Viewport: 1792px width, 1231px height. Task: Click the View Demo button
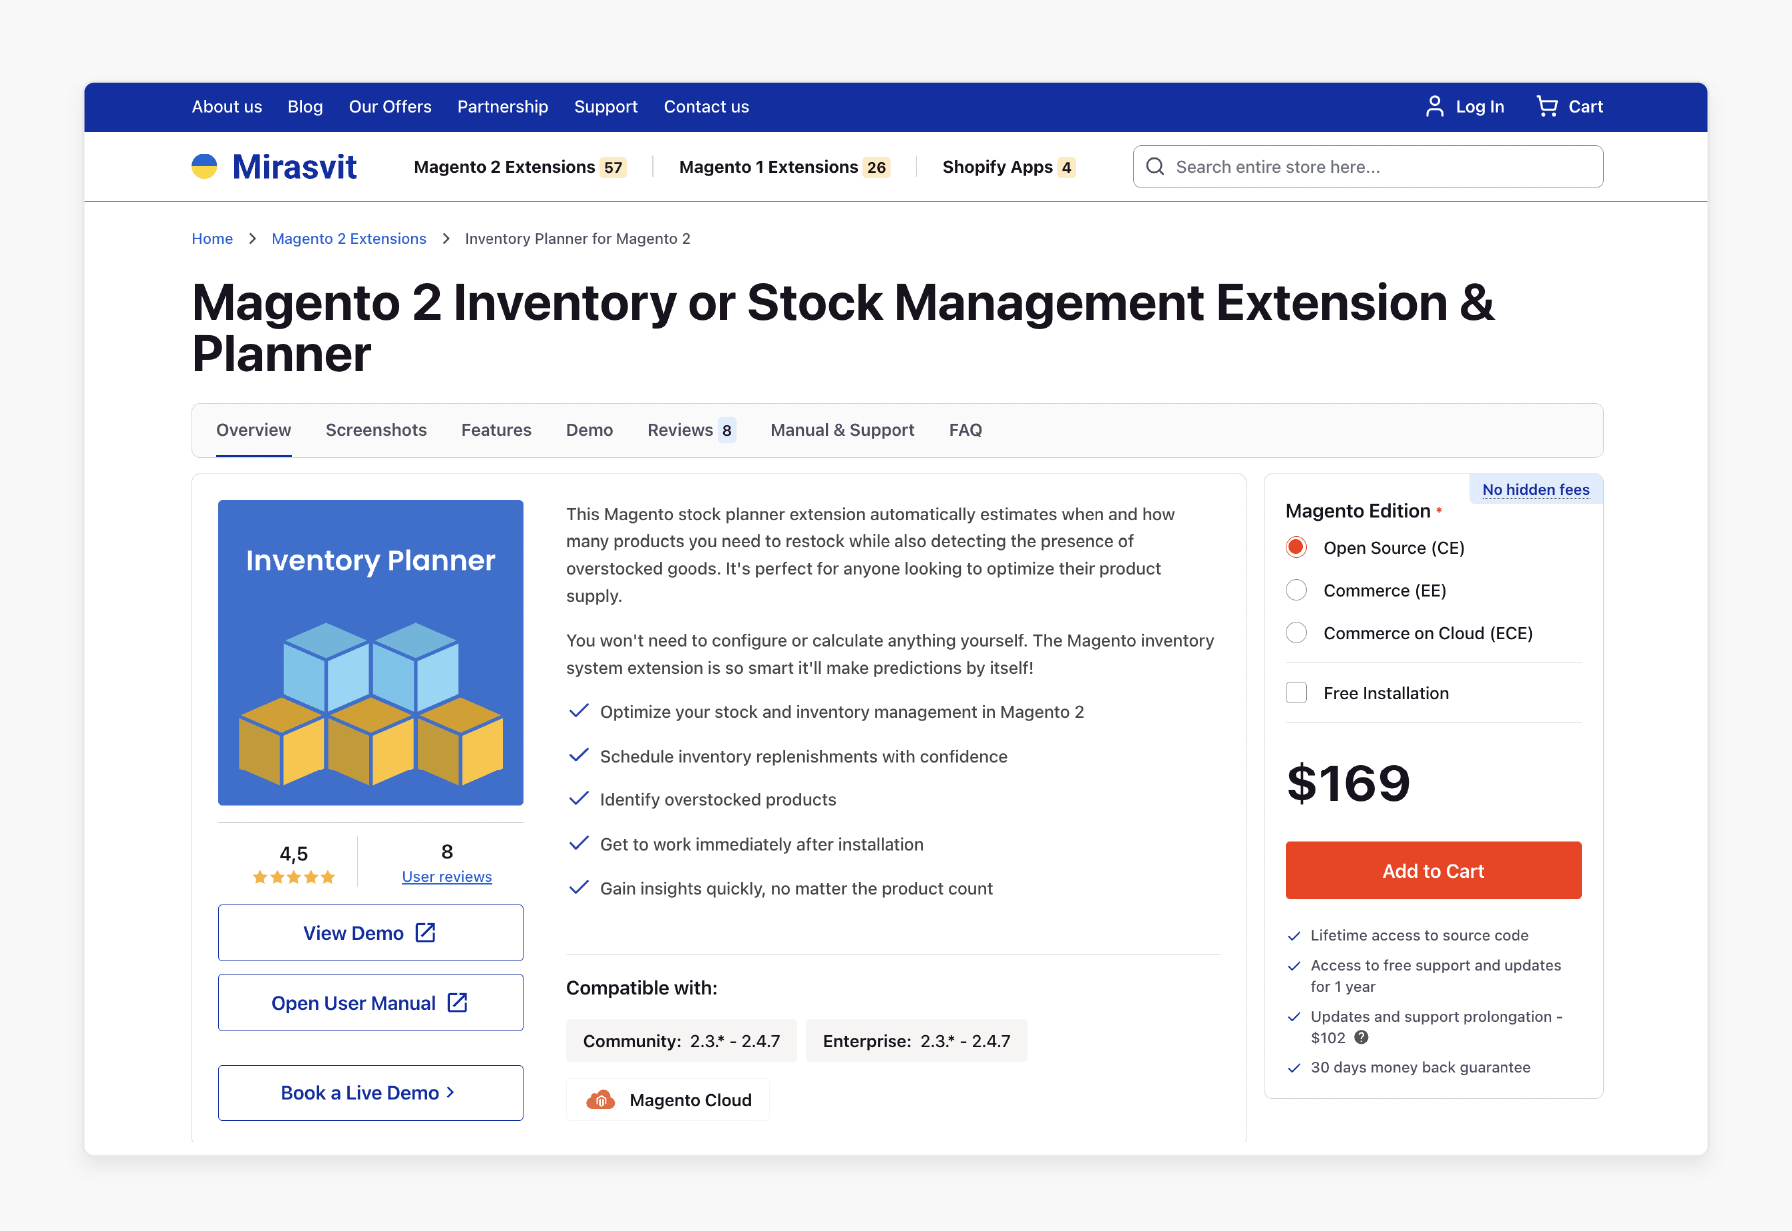tap(371, 933)
